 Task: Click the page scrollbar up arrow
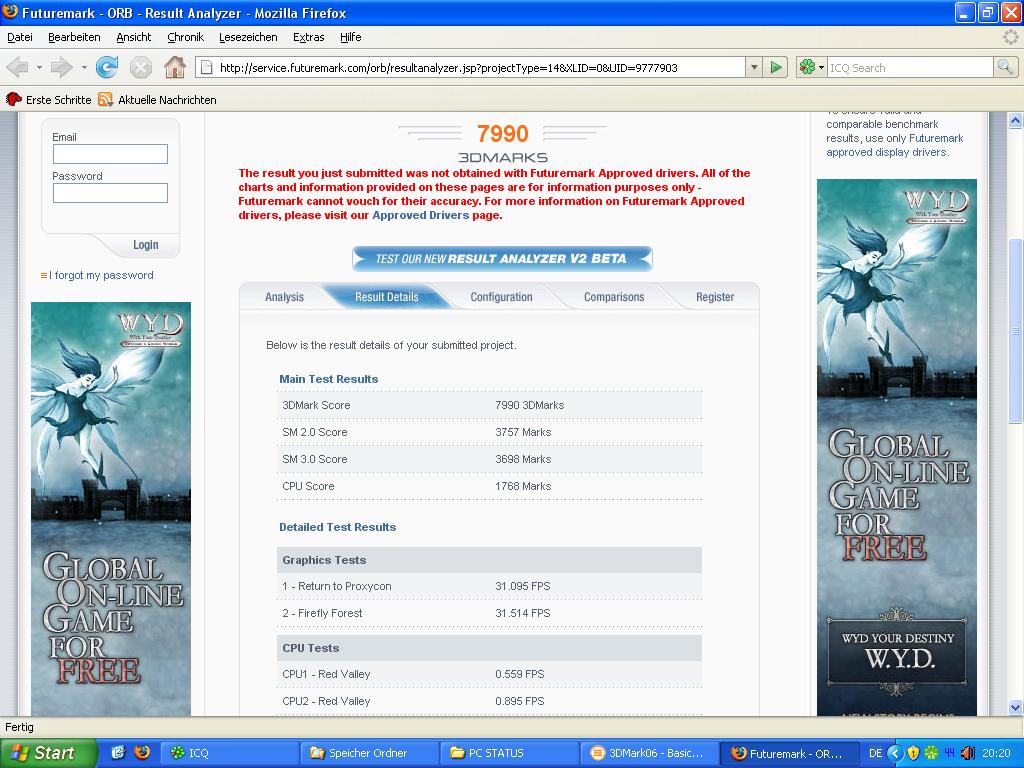pos(1015,120)
